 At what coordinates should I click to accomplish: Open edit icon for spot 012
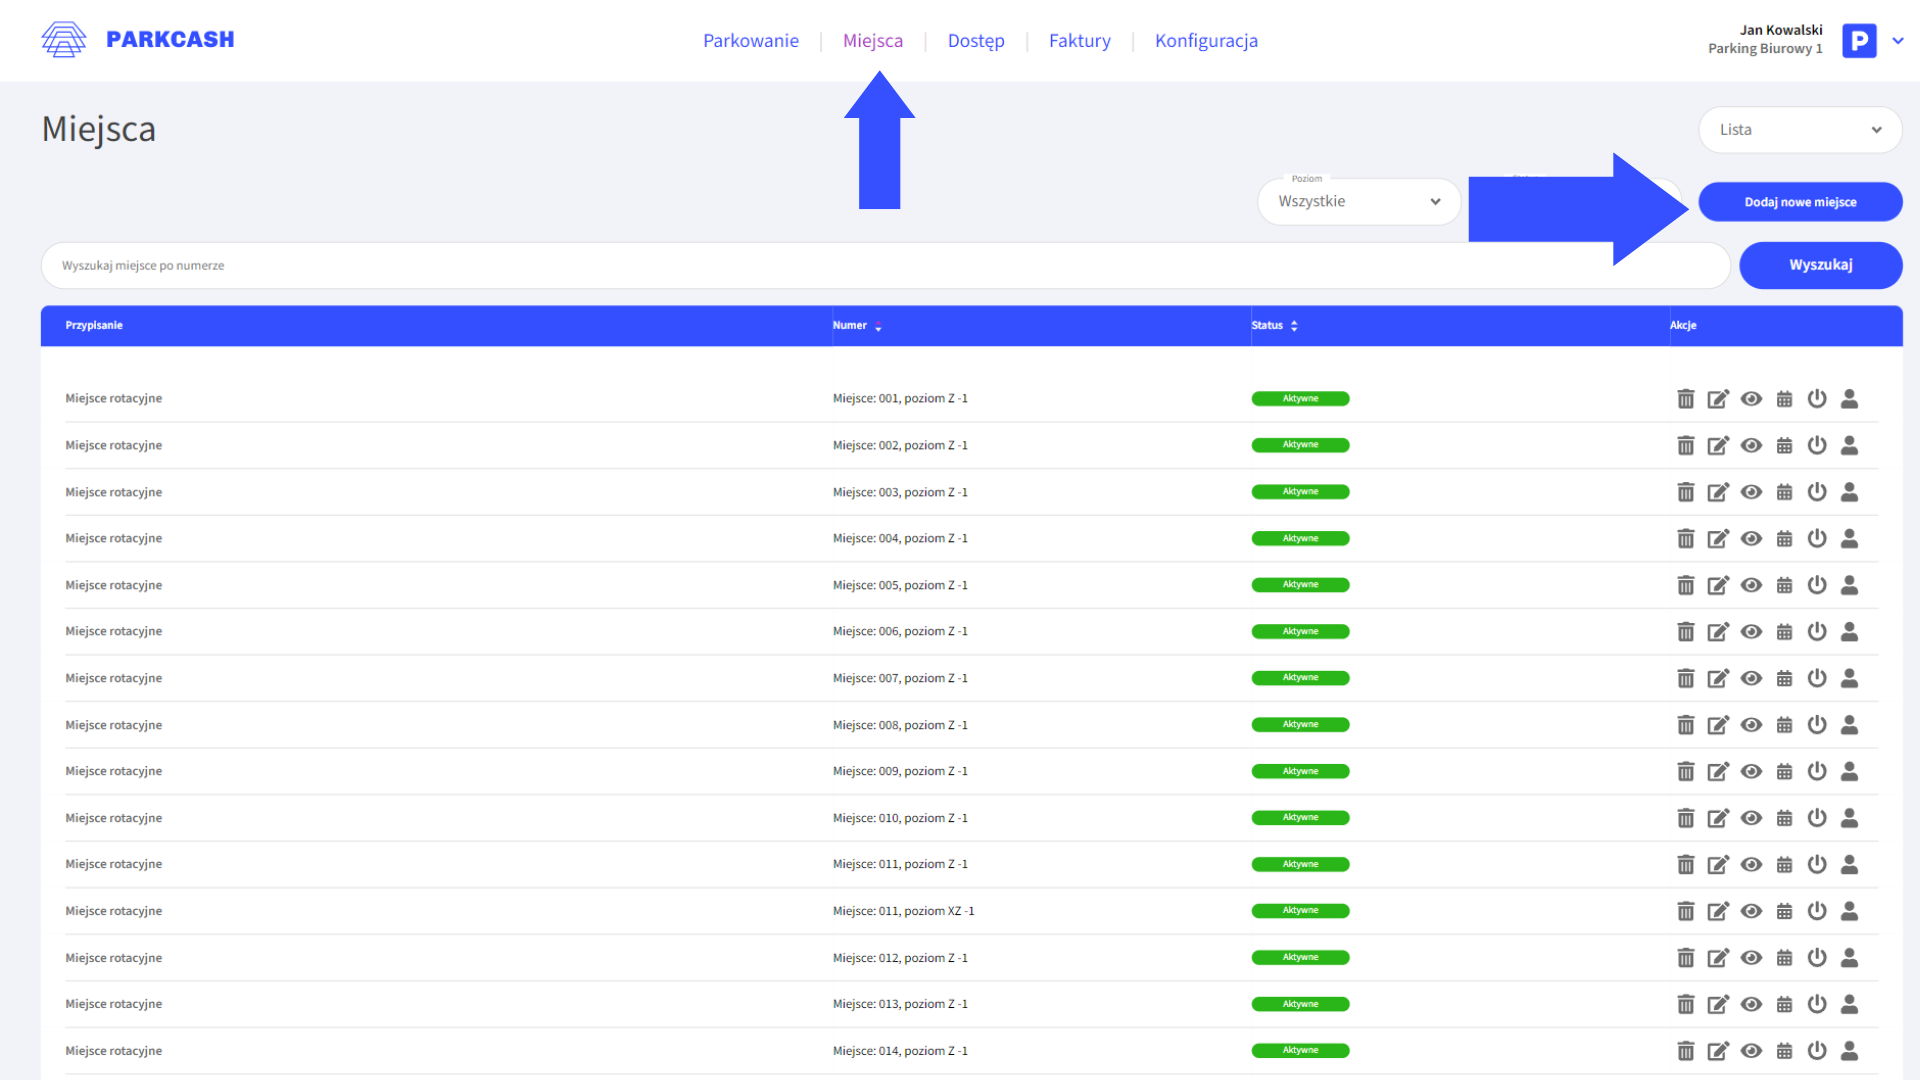point(1718,958)
